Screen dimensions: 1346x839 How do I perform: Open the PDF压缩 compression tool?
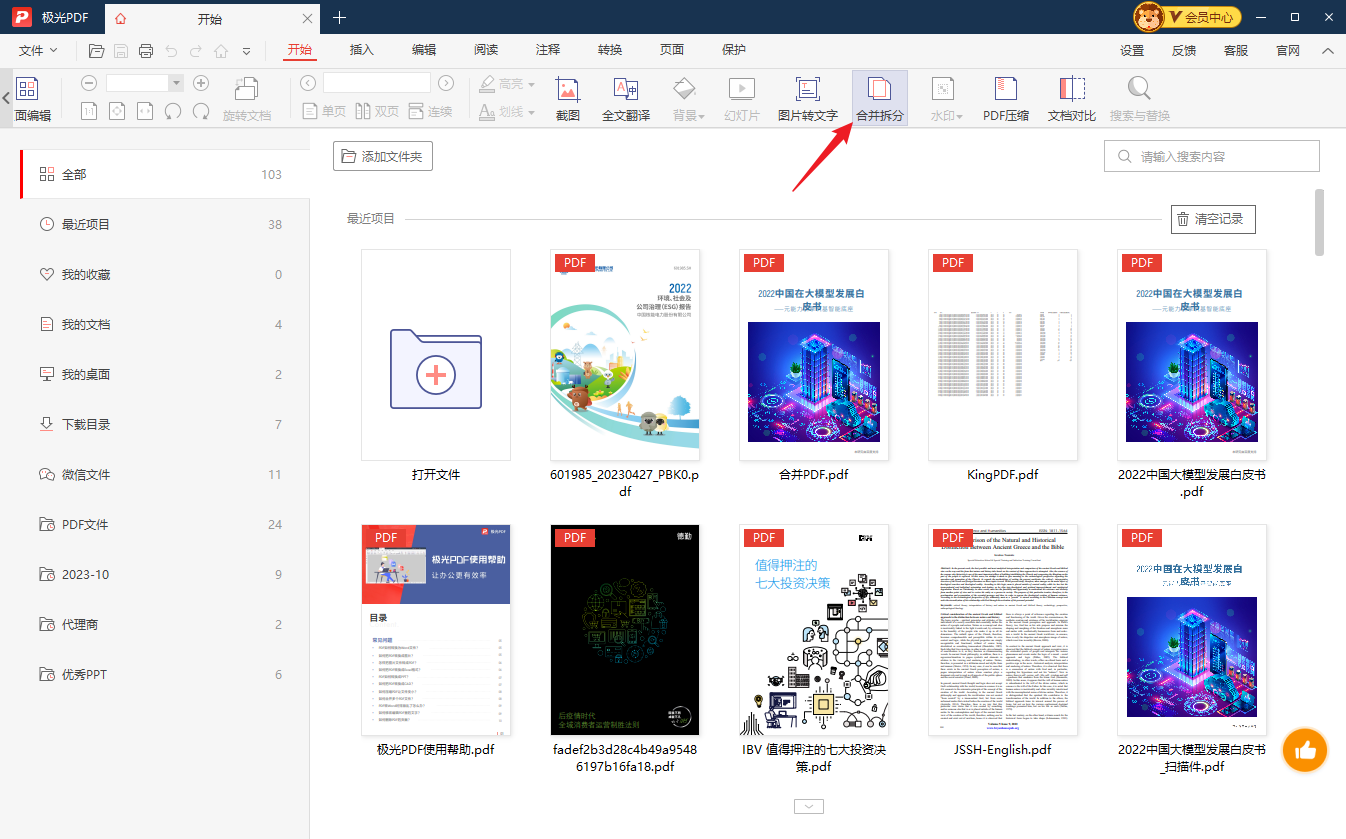[x=1005, y=99]
